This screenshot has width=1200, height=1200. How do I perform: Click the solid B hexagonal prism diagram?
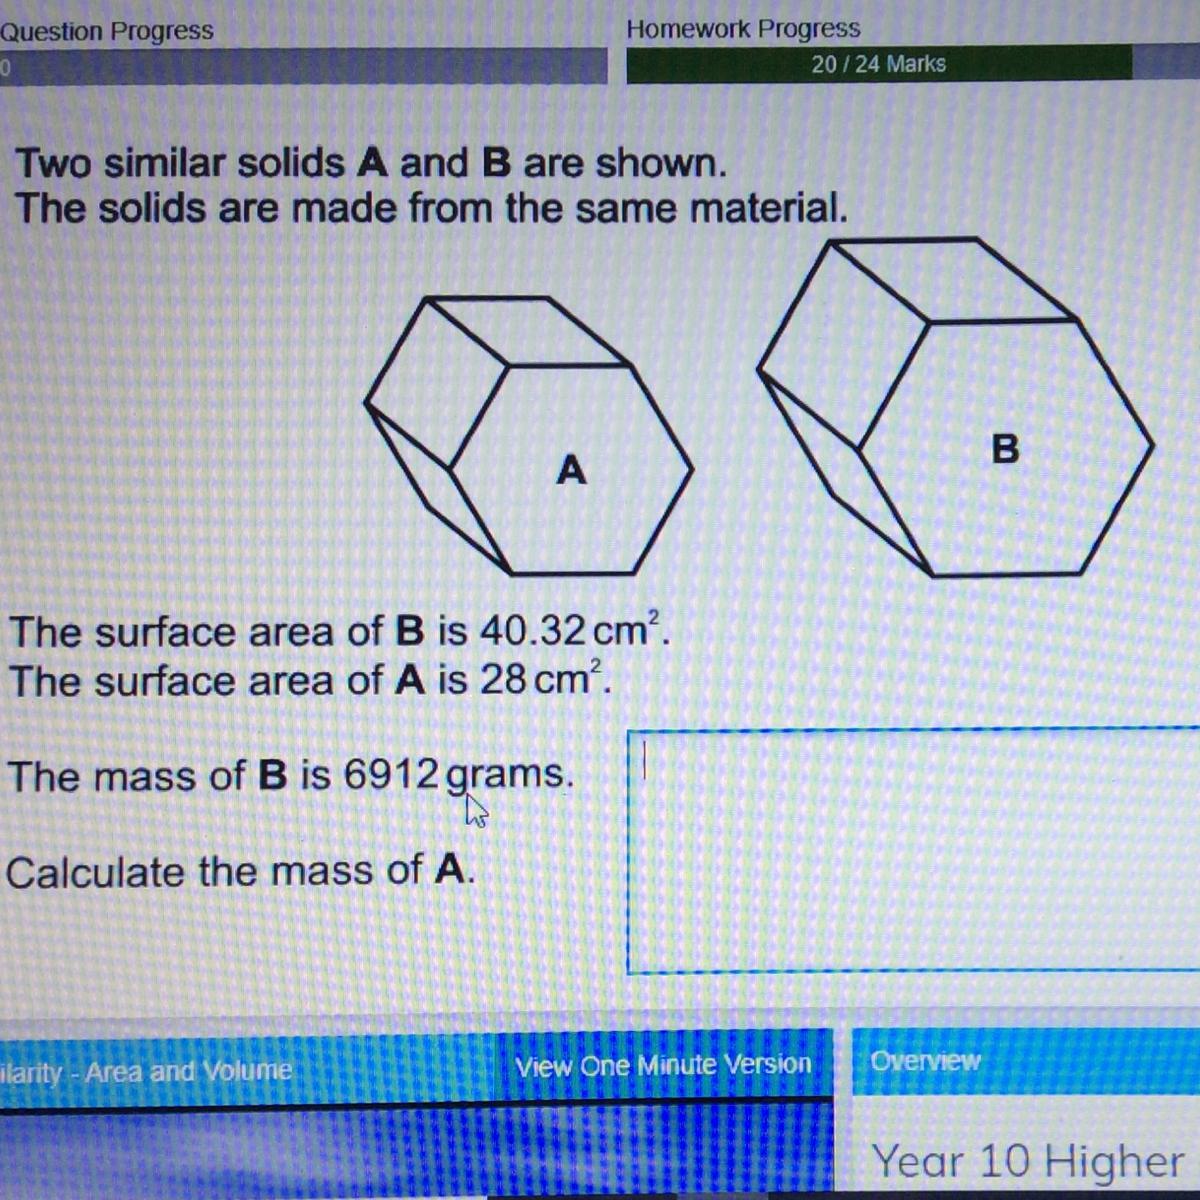[x=955, y=407]
